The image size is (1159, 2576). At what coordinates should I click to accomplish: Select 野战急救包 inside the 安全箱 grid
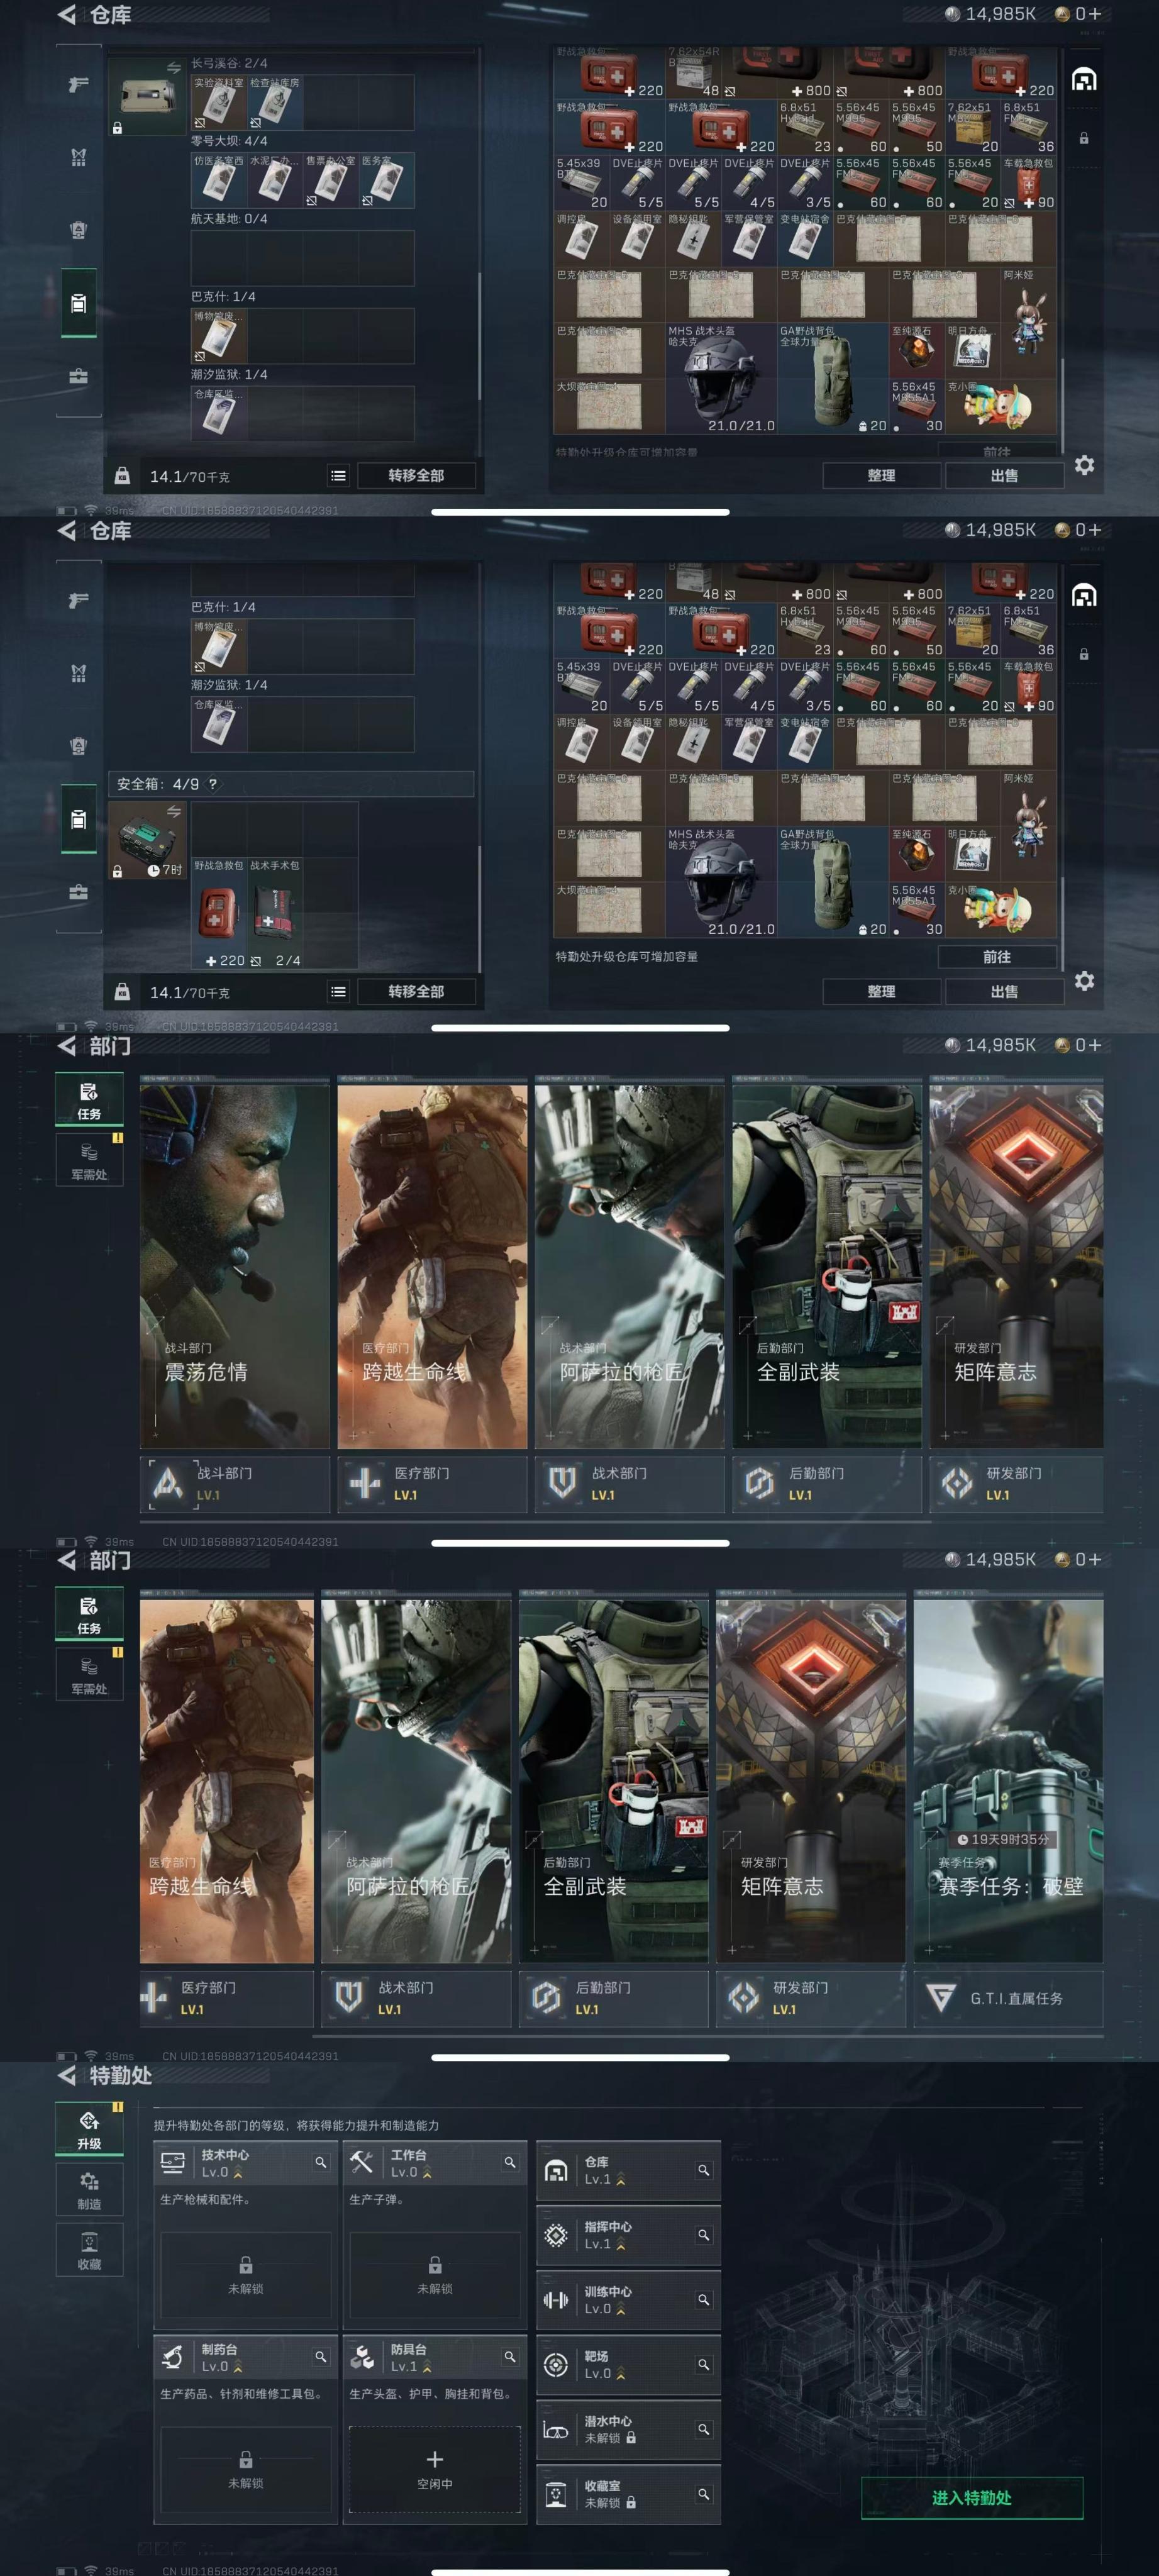pos(219,913)
